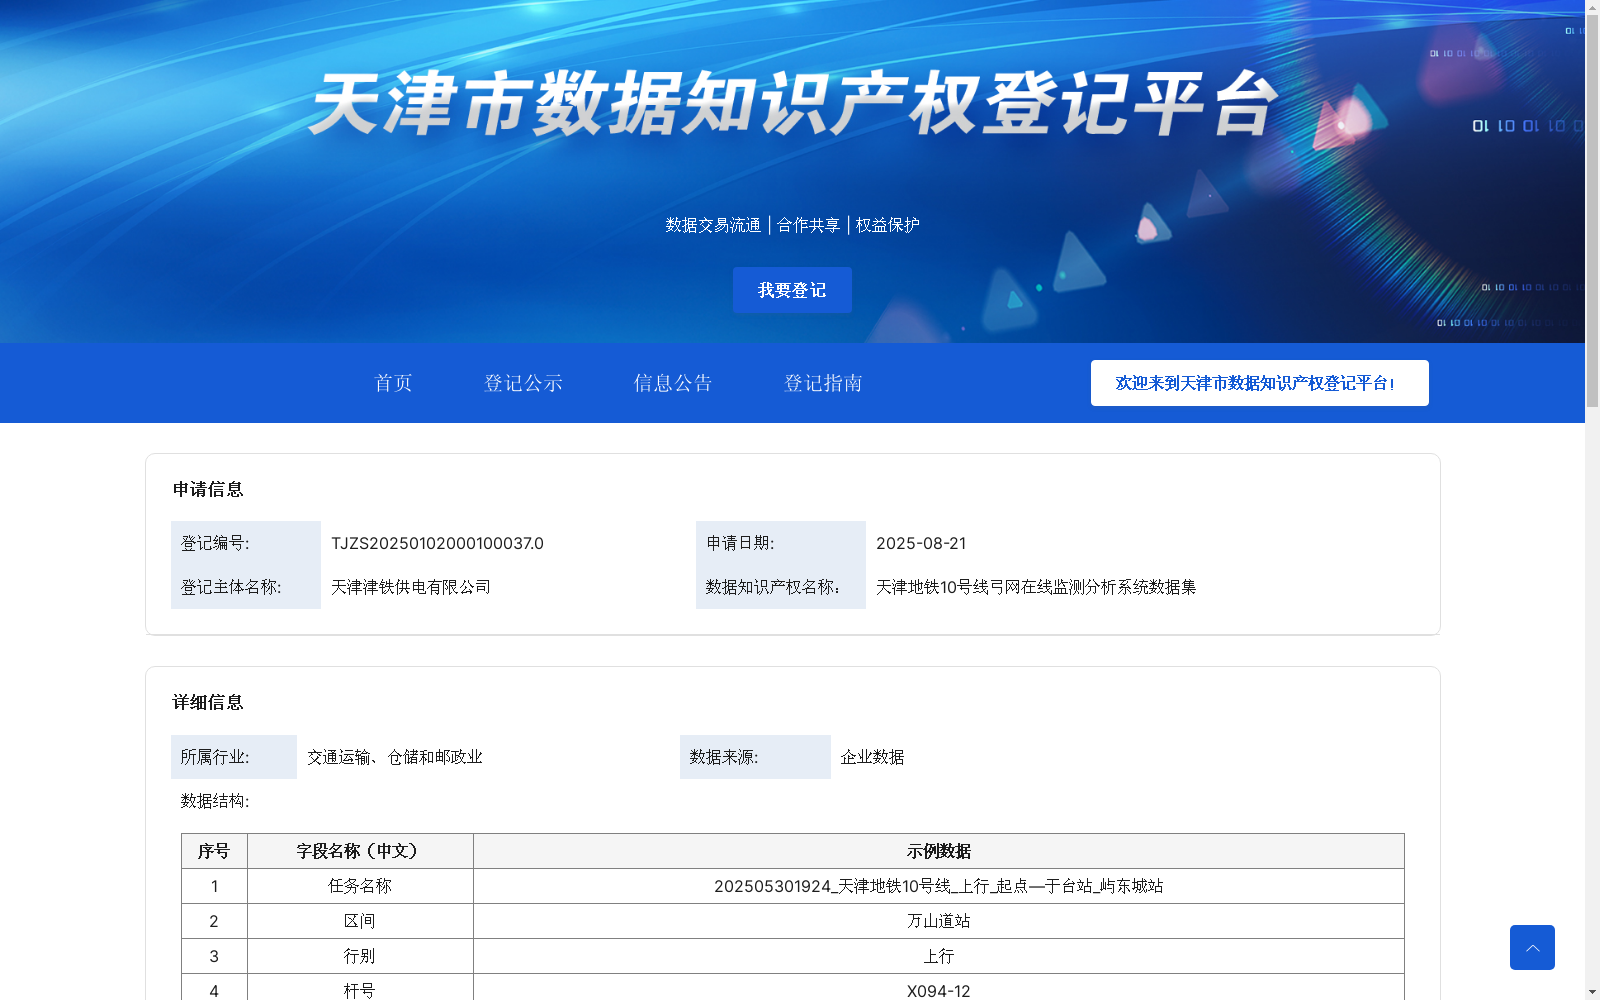
Task: Click the vertical scrollbar thumb
Action: coord(1592,210)
